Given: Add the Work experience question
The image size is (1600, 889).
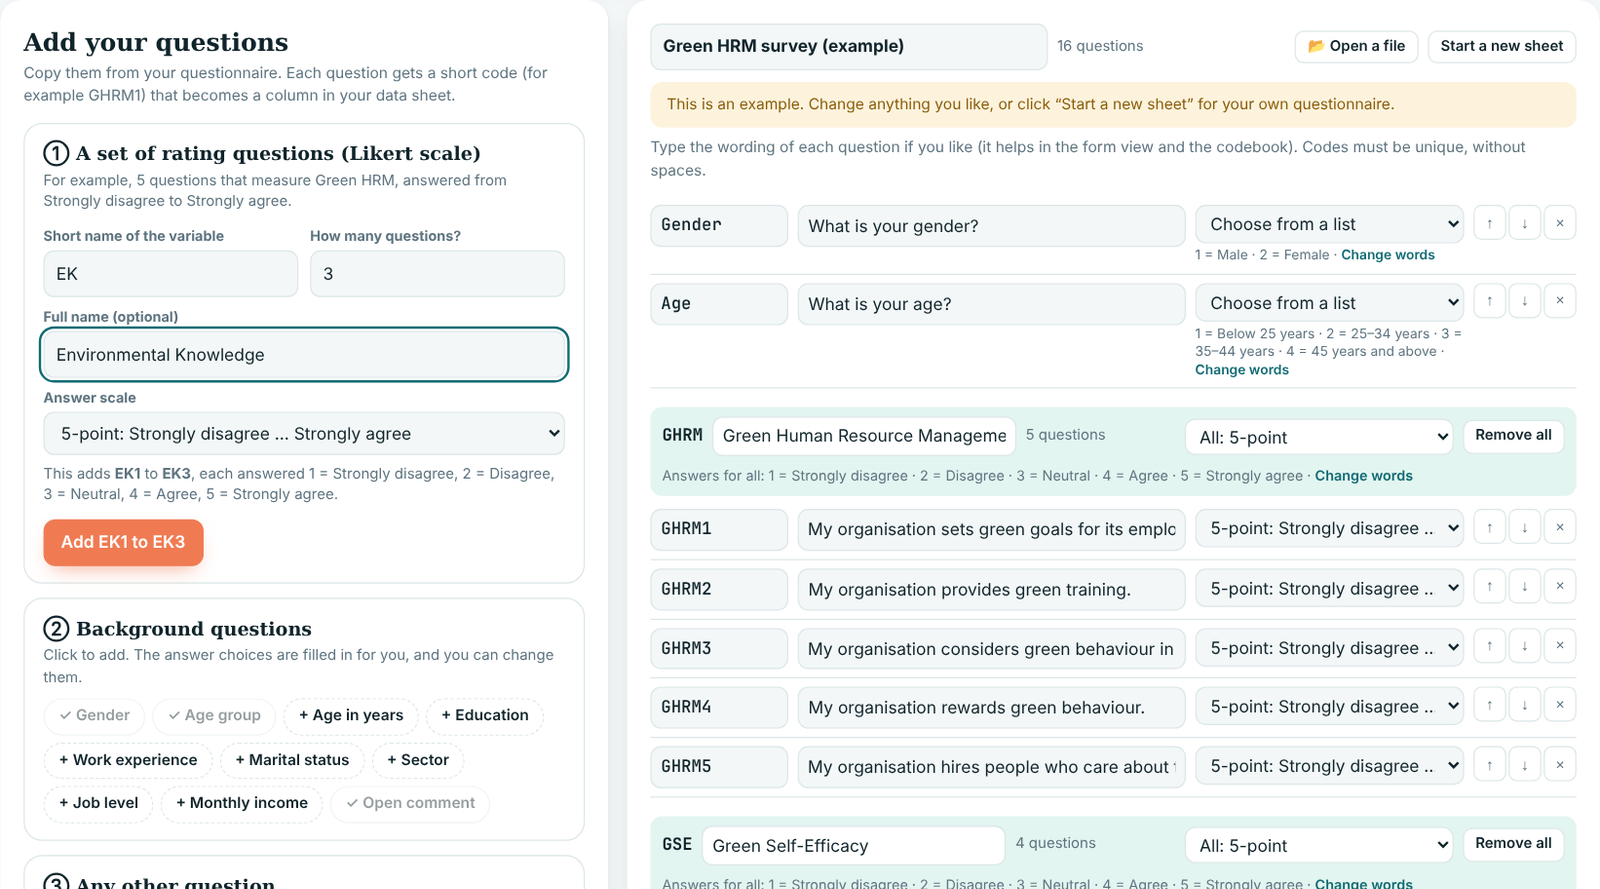Looking at the screenshot, I should click(x=128, y=760).
